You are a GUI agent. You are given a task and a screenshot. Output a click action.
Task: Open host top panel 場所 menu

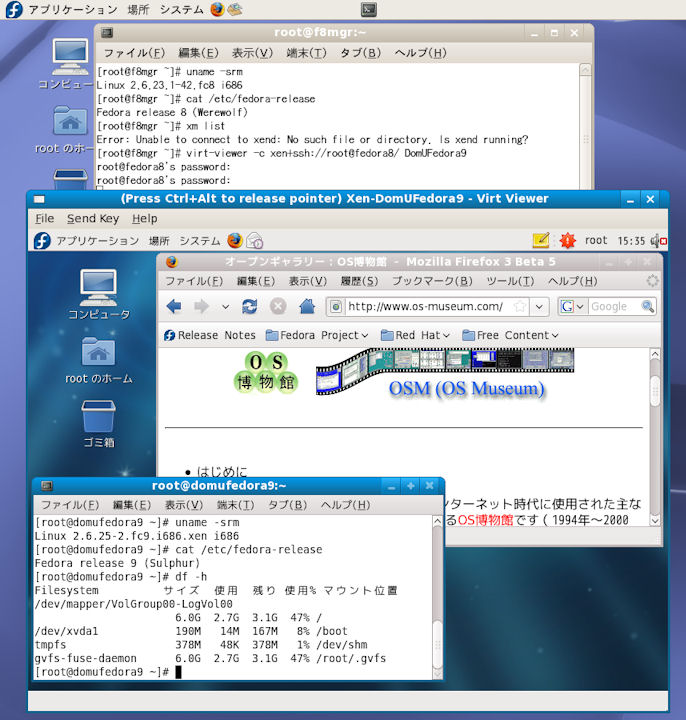click(138, 9)
